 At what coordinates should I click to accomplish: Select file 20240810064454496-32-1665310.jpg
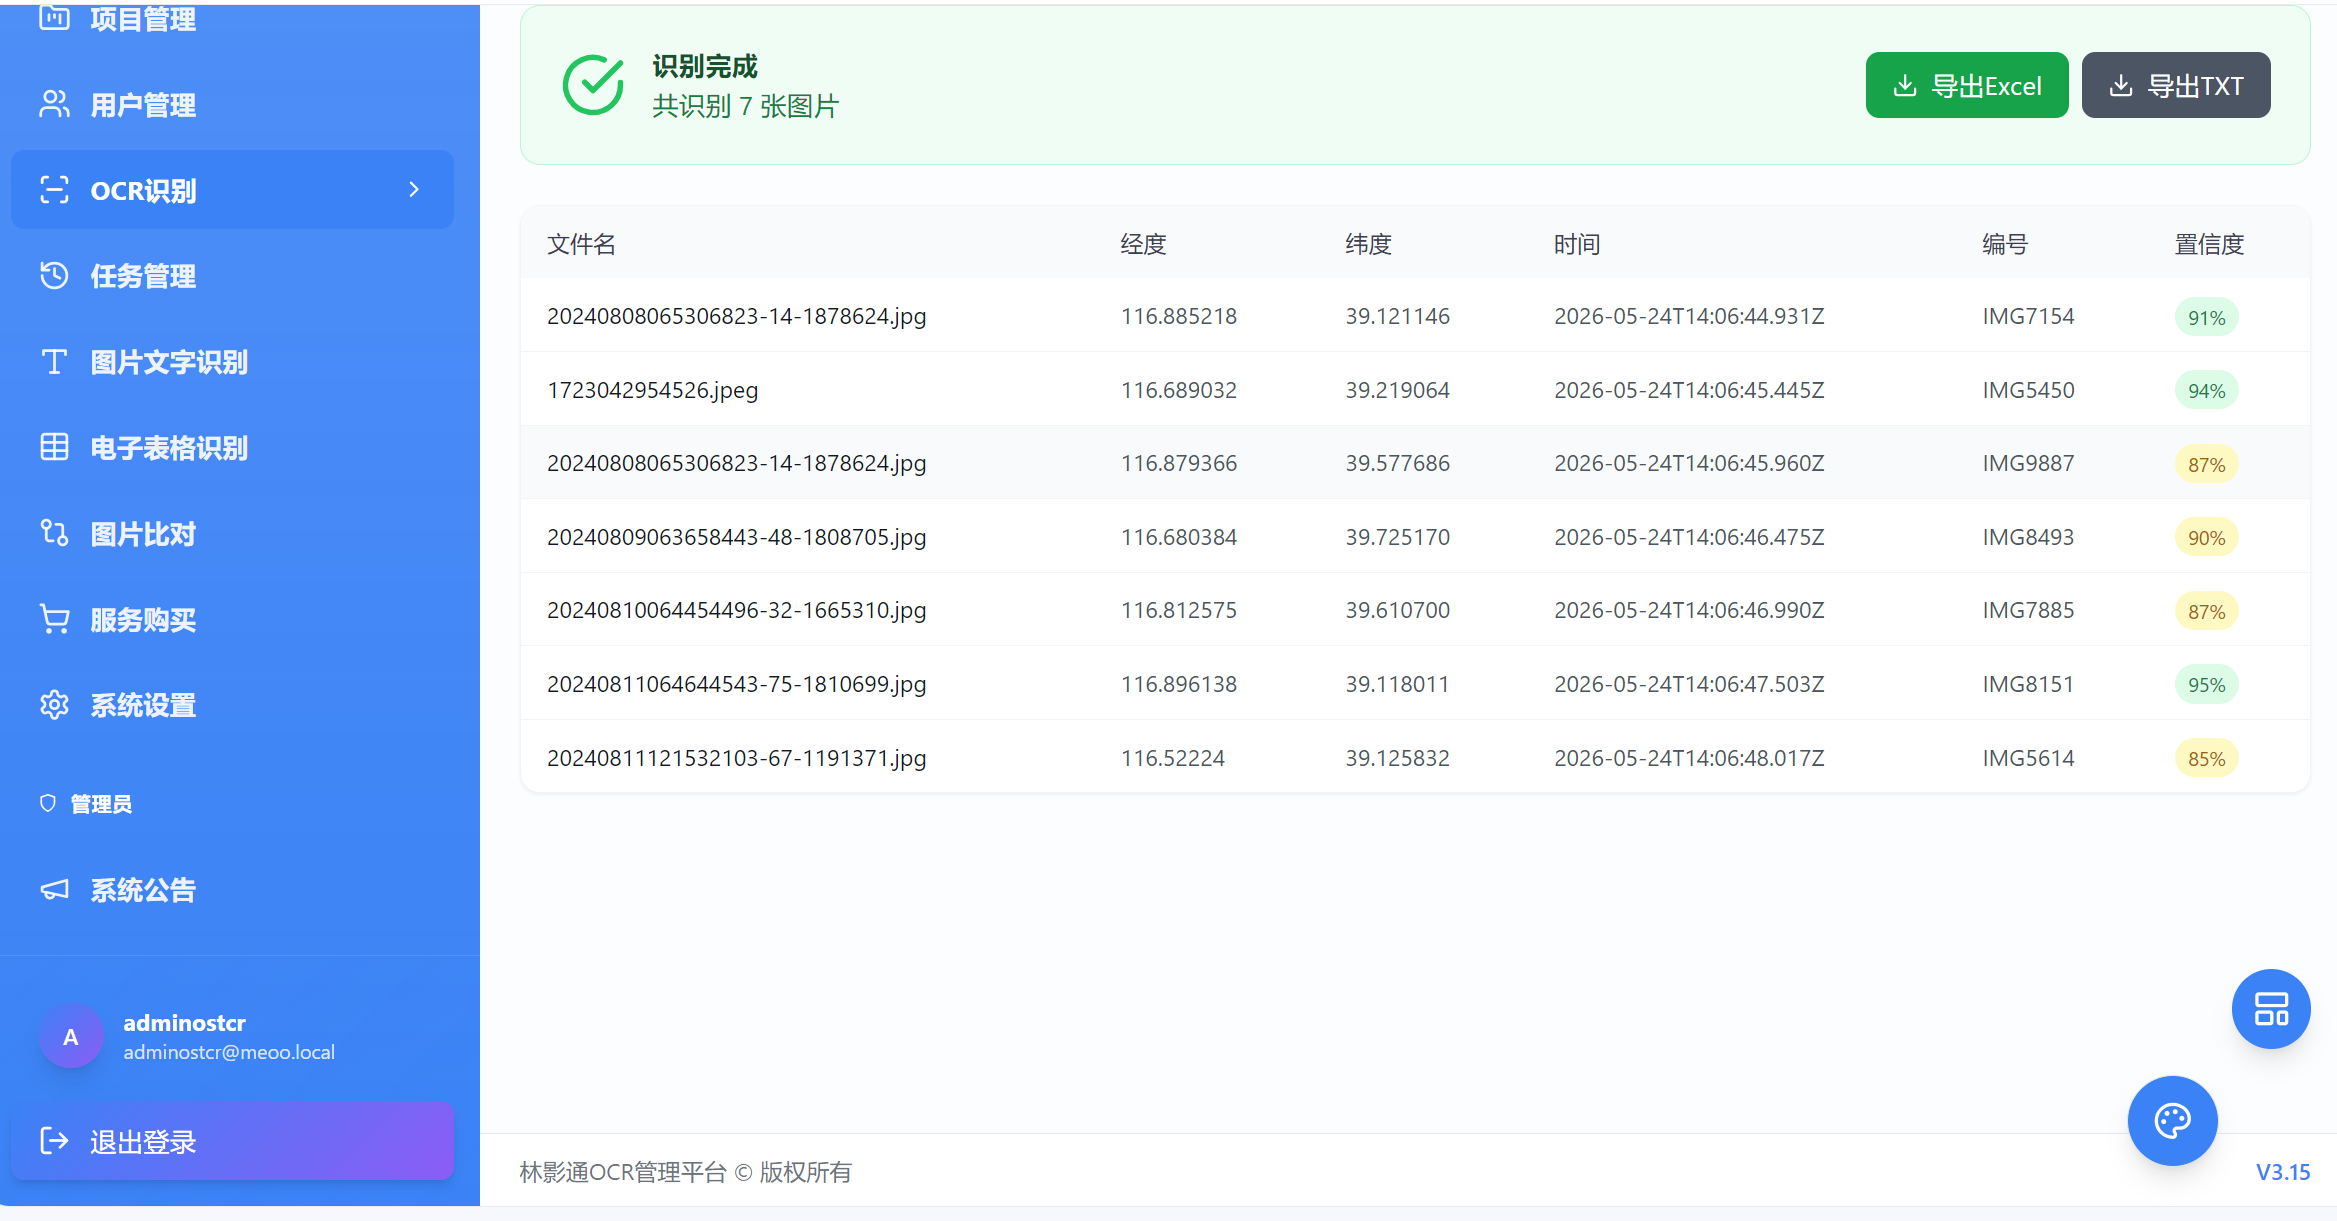pyautogui.click(x=737, y=610)
